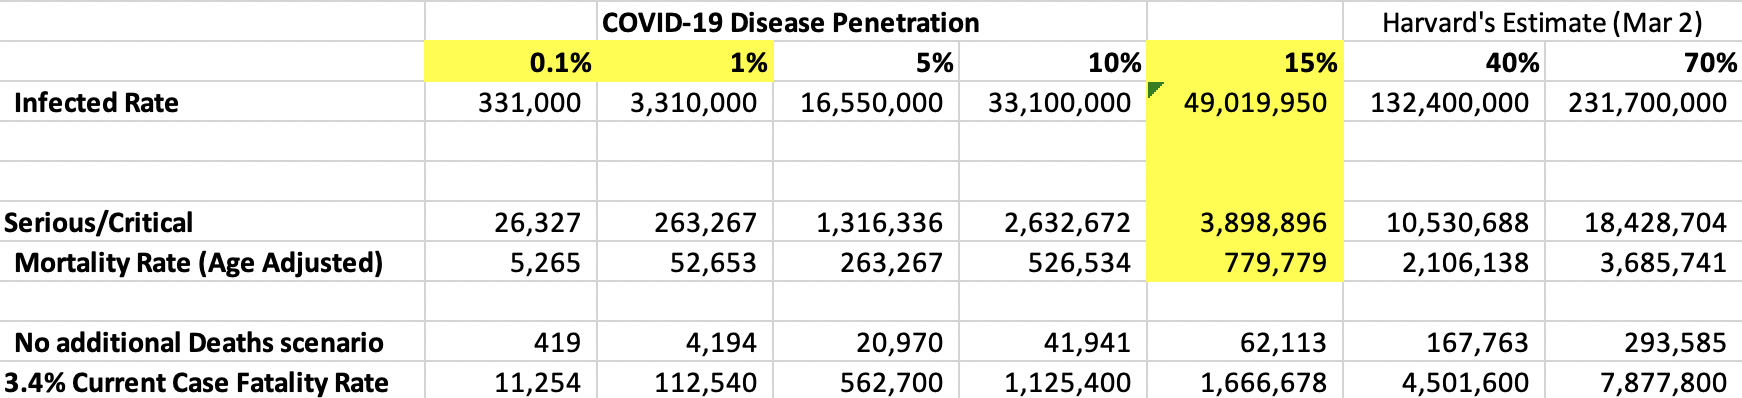
Task: Select the cell with 33,100,000
Action: point(1053,102)
